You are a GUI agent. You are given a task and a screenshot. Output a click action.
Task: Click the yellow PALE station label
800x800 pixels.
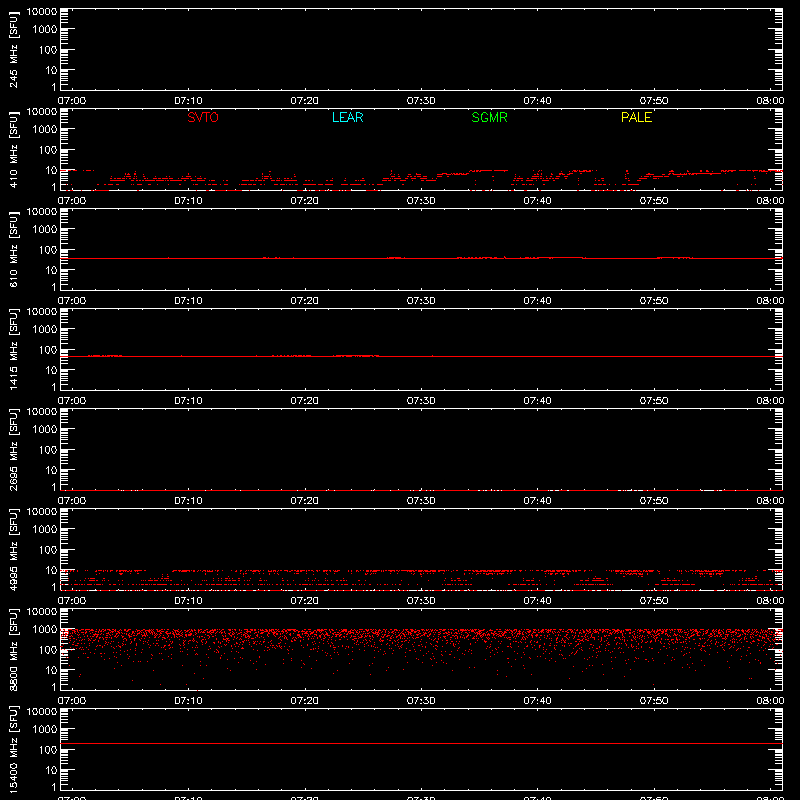pos(636,117)
